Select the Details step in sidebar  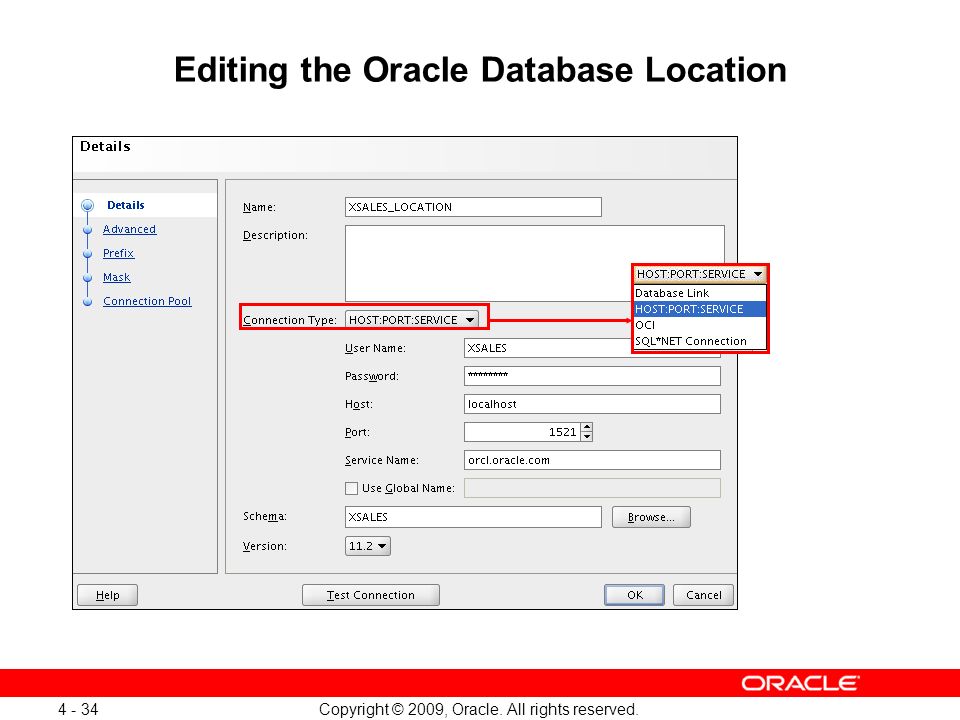(x=126, y=205)
